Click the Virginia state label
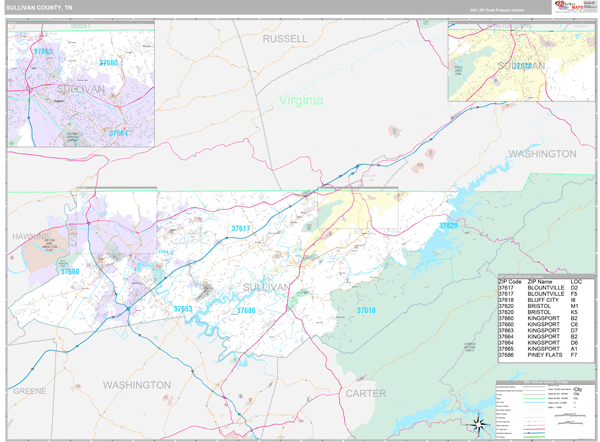600x442 pixels. (x=301, y=100)
